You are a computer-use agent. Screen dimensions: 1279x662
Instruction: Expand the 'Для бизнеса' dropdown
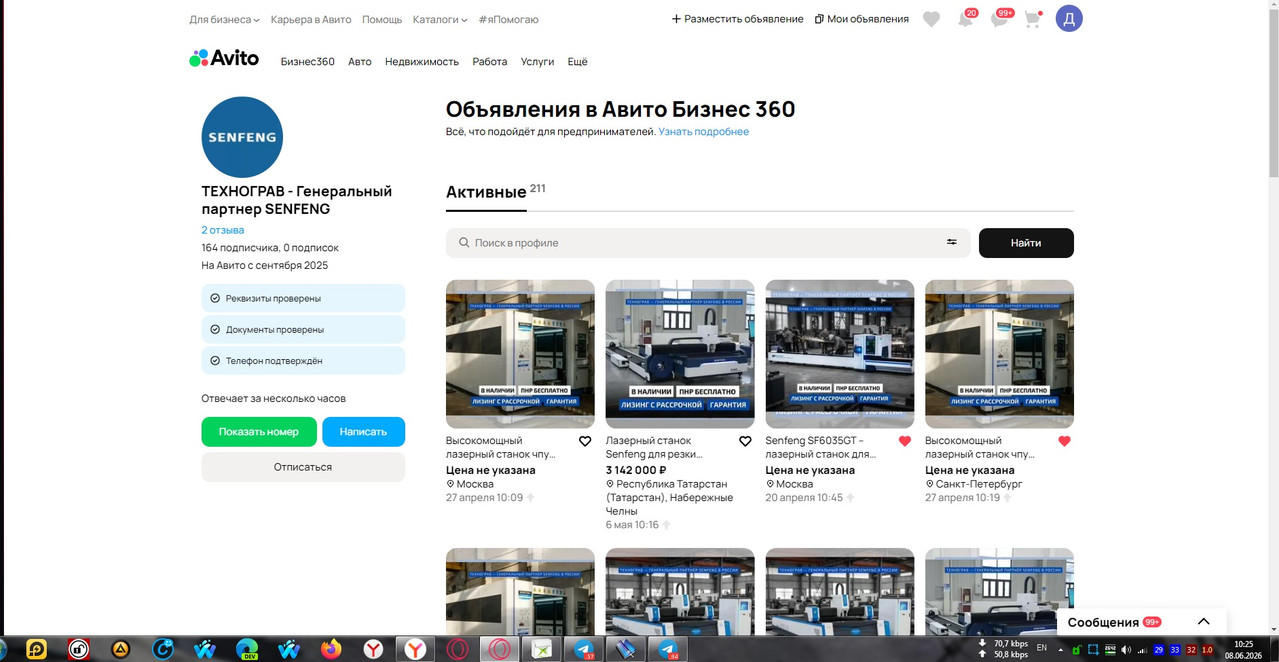225,19
